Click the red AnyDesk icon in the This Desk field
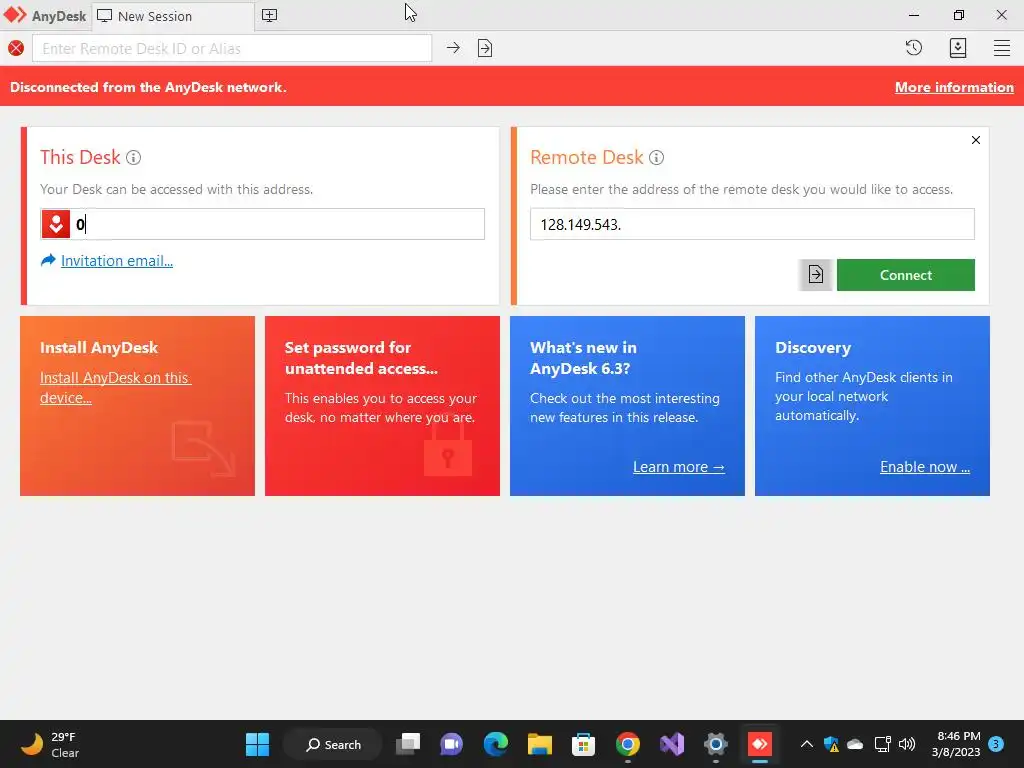The height and width of the screenshot is (768, 1024). 56,224
